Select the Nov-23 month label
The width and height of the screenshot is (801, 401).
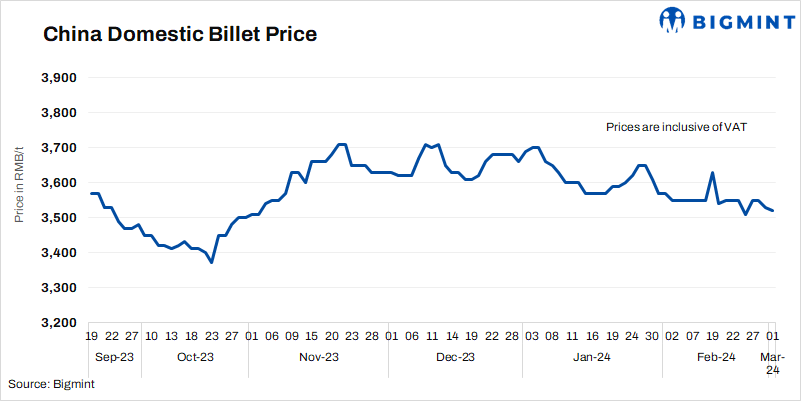coord(317,357)
